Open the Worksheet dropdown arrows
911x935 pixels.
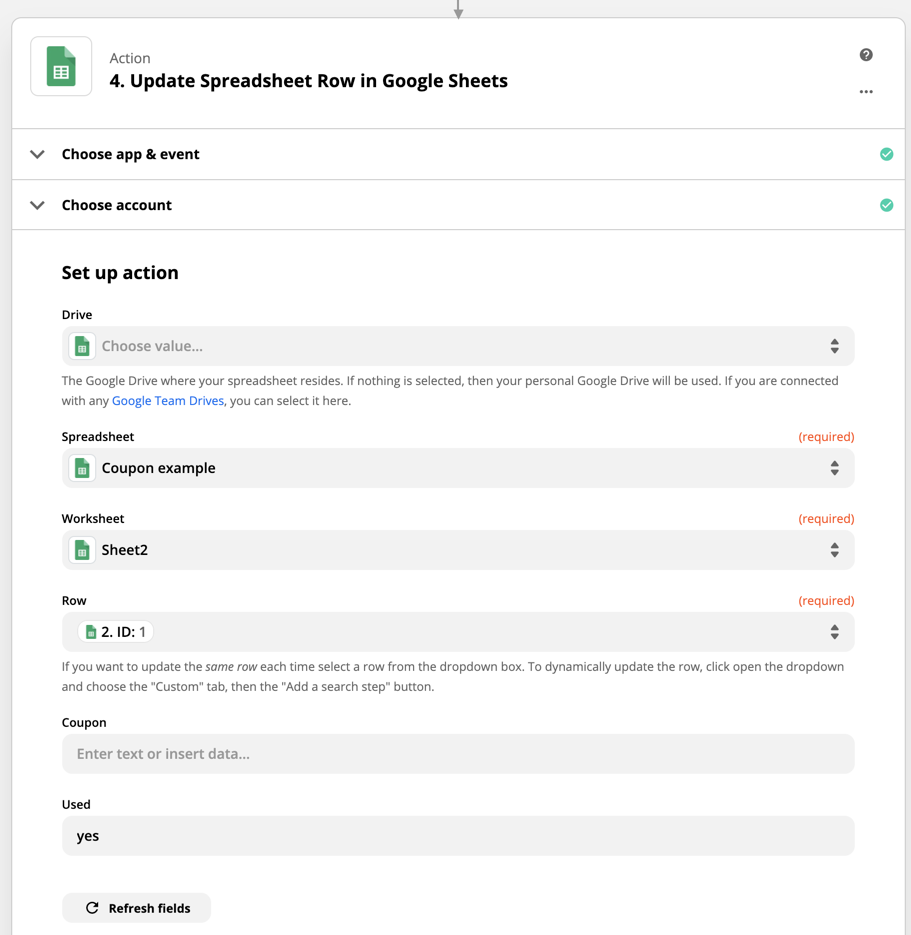[834, 550]
